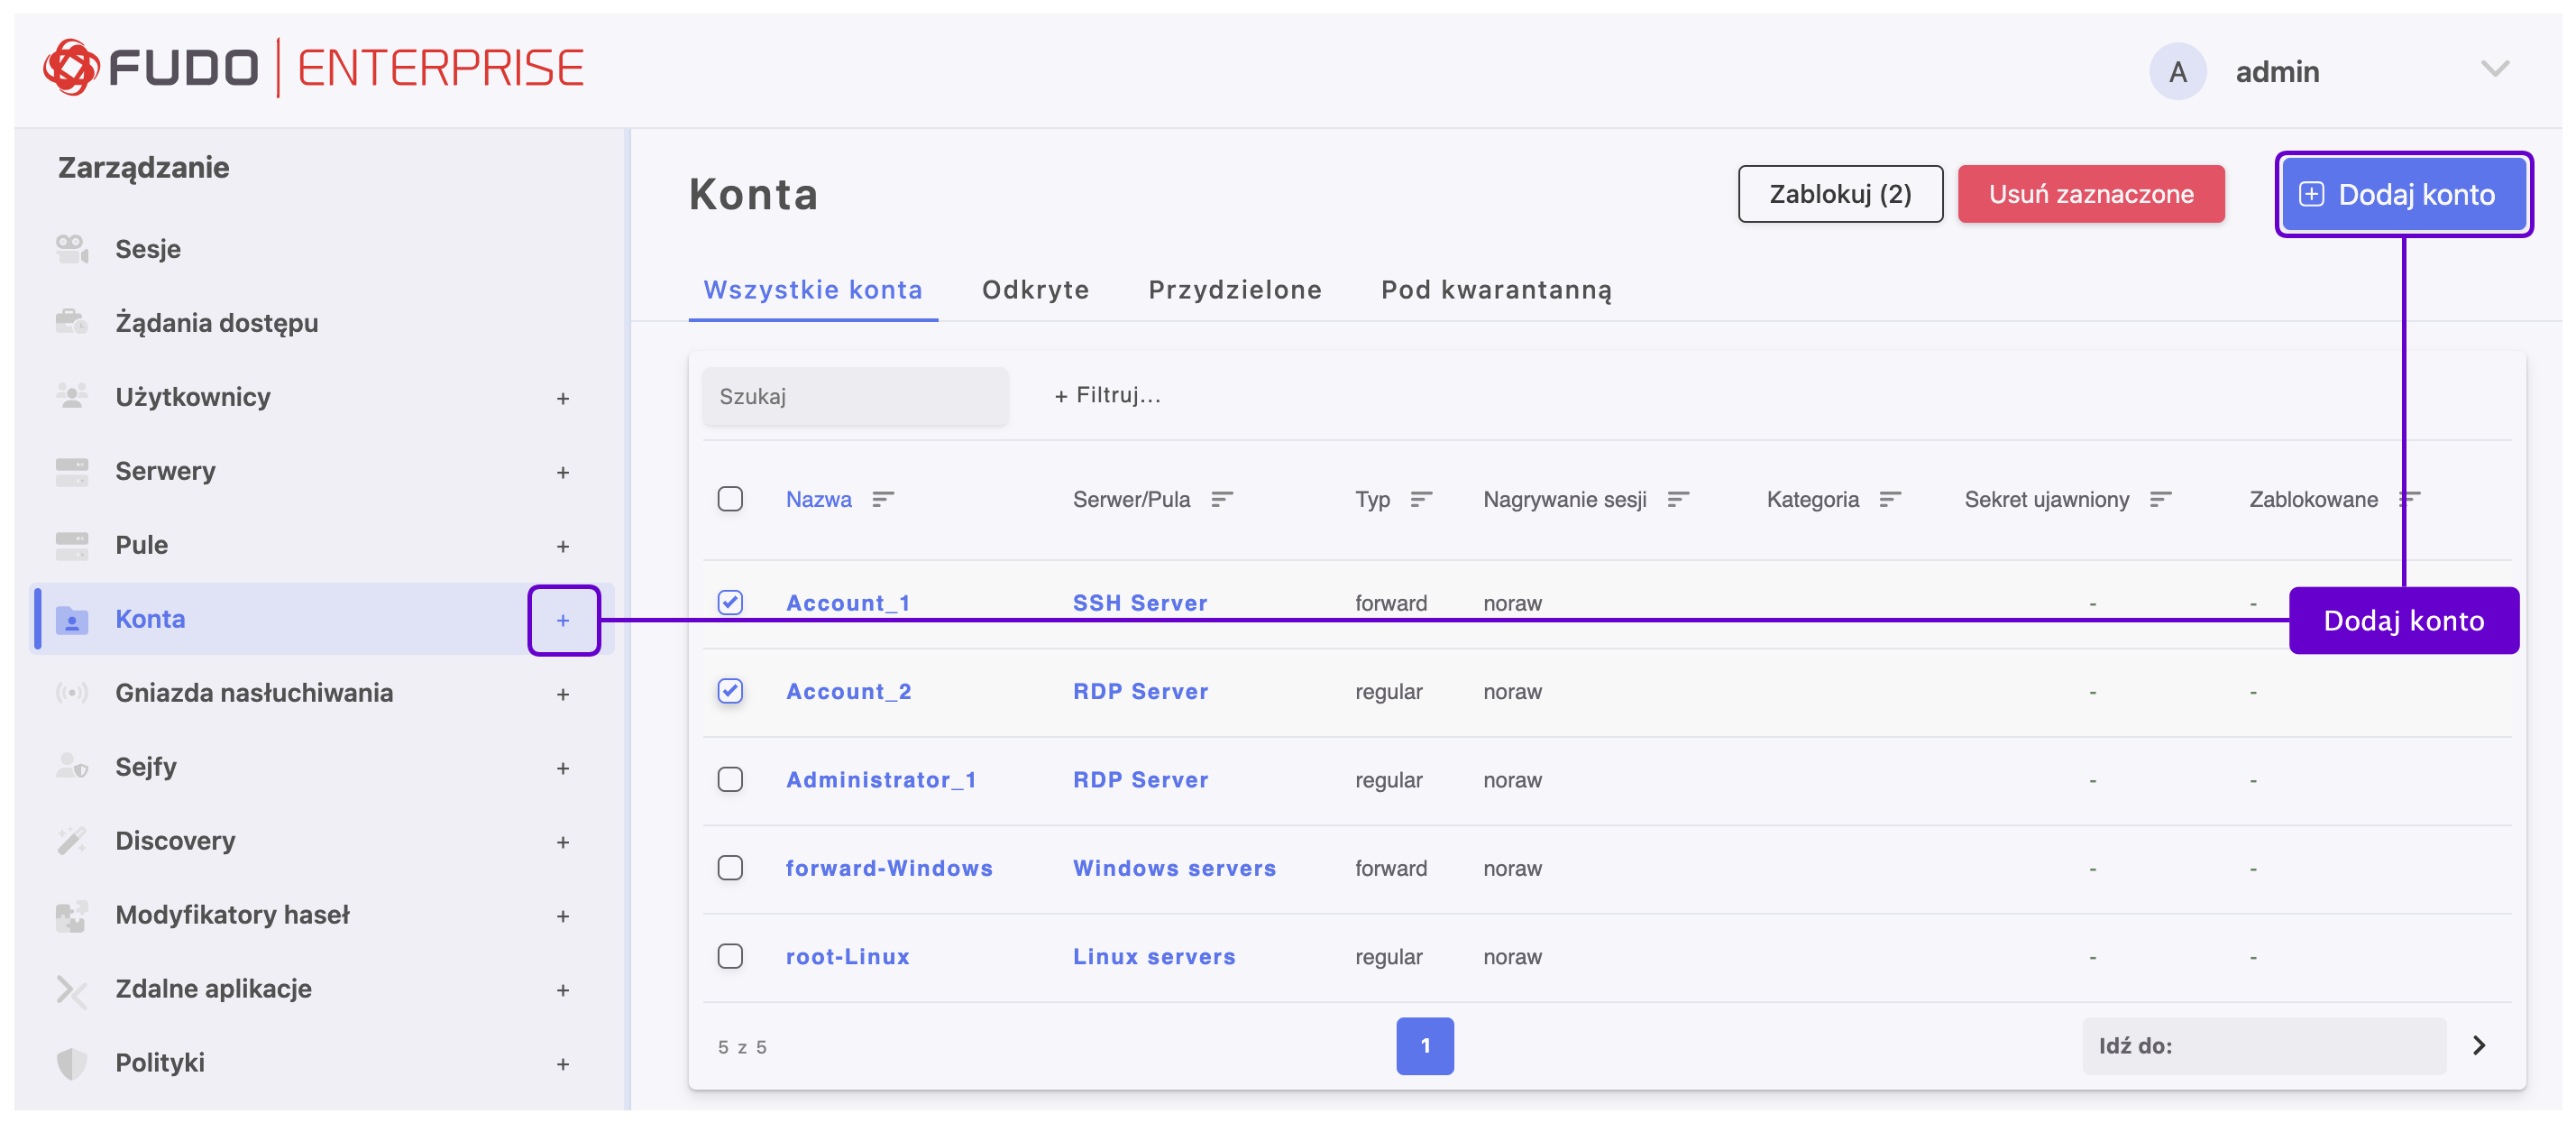Click the Discovery wand icon
The width and height of the screenshot is (2576, 1132).
[72, 841]
